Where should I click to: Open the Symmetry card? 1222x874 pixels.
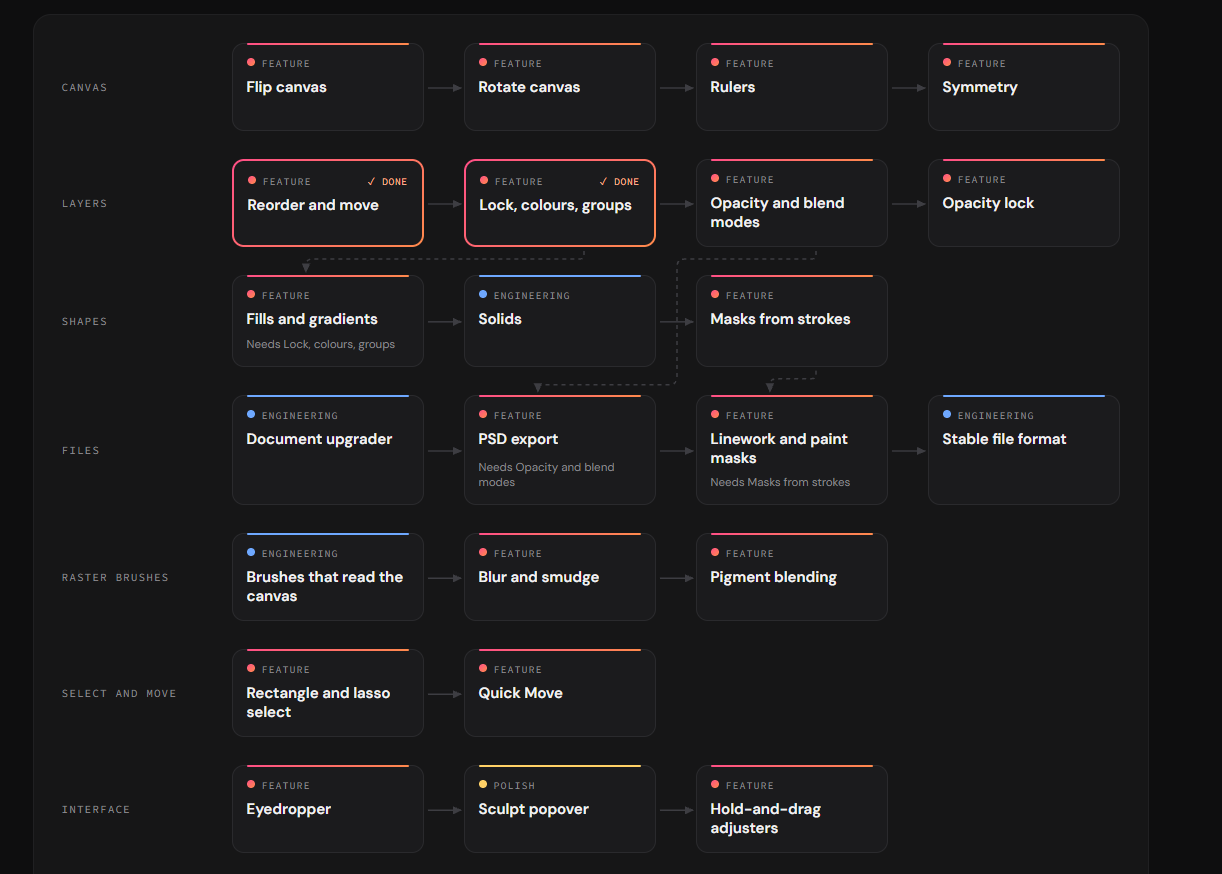coord(1024,87)
